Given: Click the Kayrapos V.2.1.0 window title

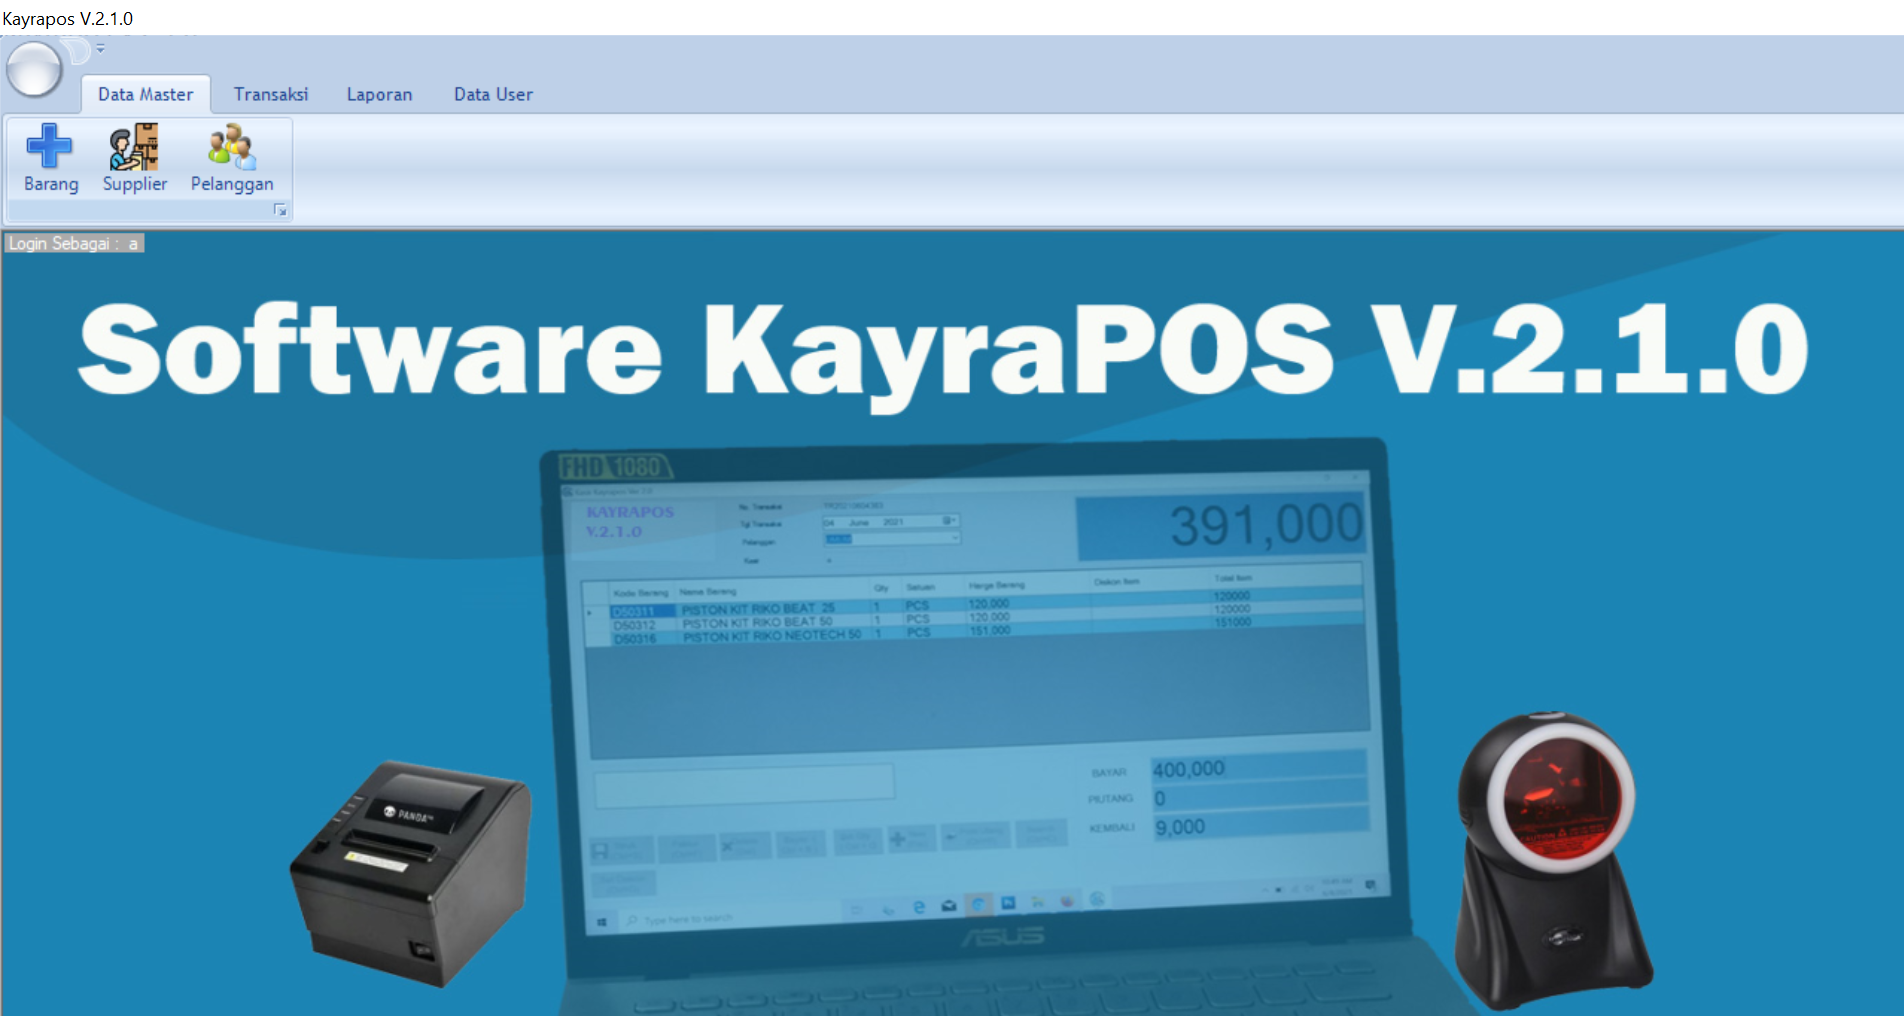Looking at the screenshot, I should coord(68,18).
